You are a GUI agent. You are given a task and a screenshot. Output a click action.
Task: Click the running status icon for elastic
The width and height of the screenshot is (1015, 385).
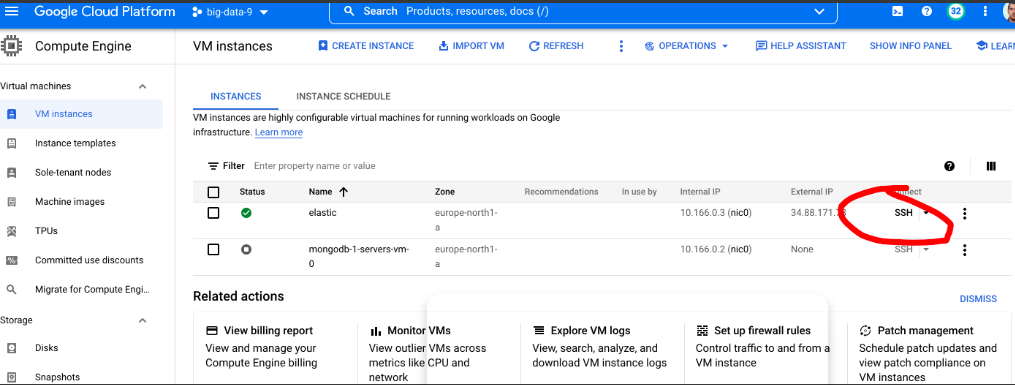pos(246,212)
